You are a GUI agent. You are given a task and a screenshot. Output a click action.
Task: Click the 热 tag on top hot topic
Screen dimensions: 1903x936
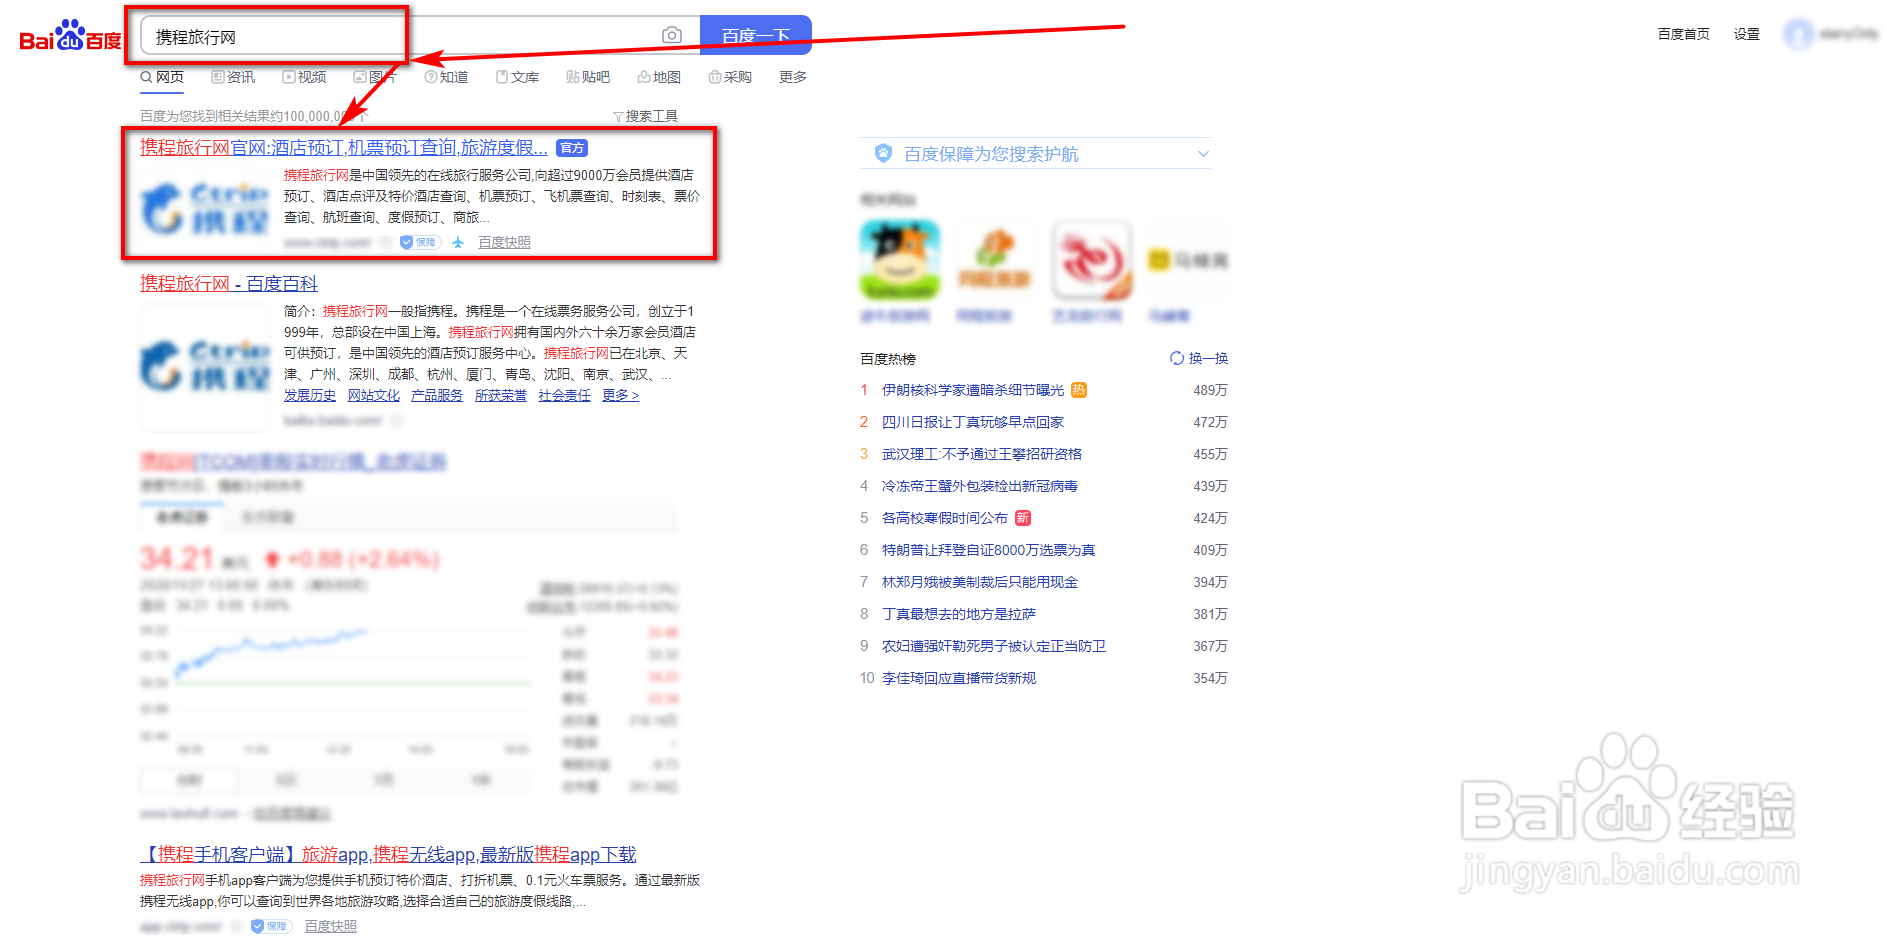point(1079,390)
